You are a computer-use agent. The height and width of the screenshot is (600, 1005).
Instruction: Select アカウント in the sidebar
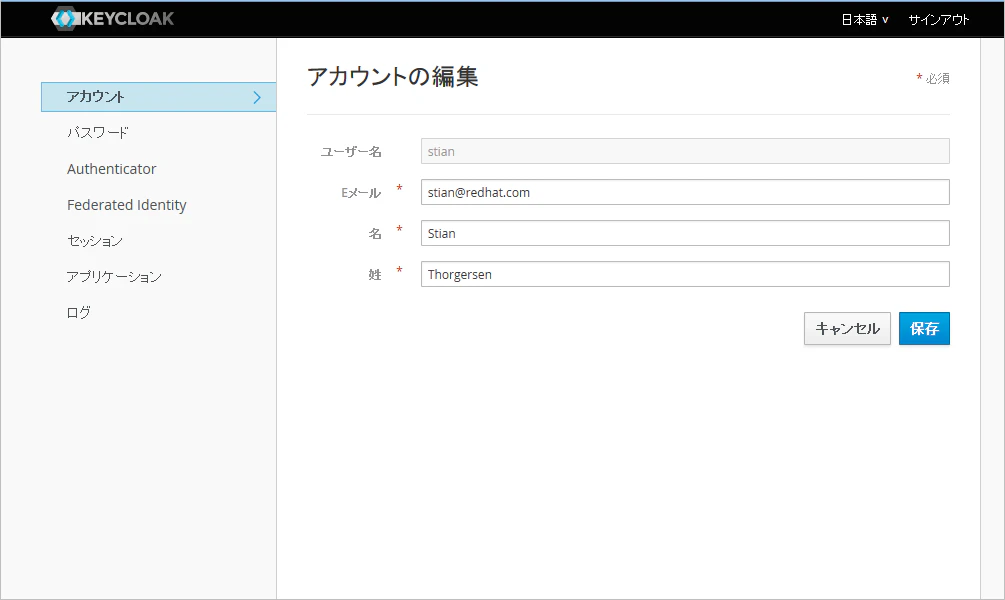click(158, 97)
